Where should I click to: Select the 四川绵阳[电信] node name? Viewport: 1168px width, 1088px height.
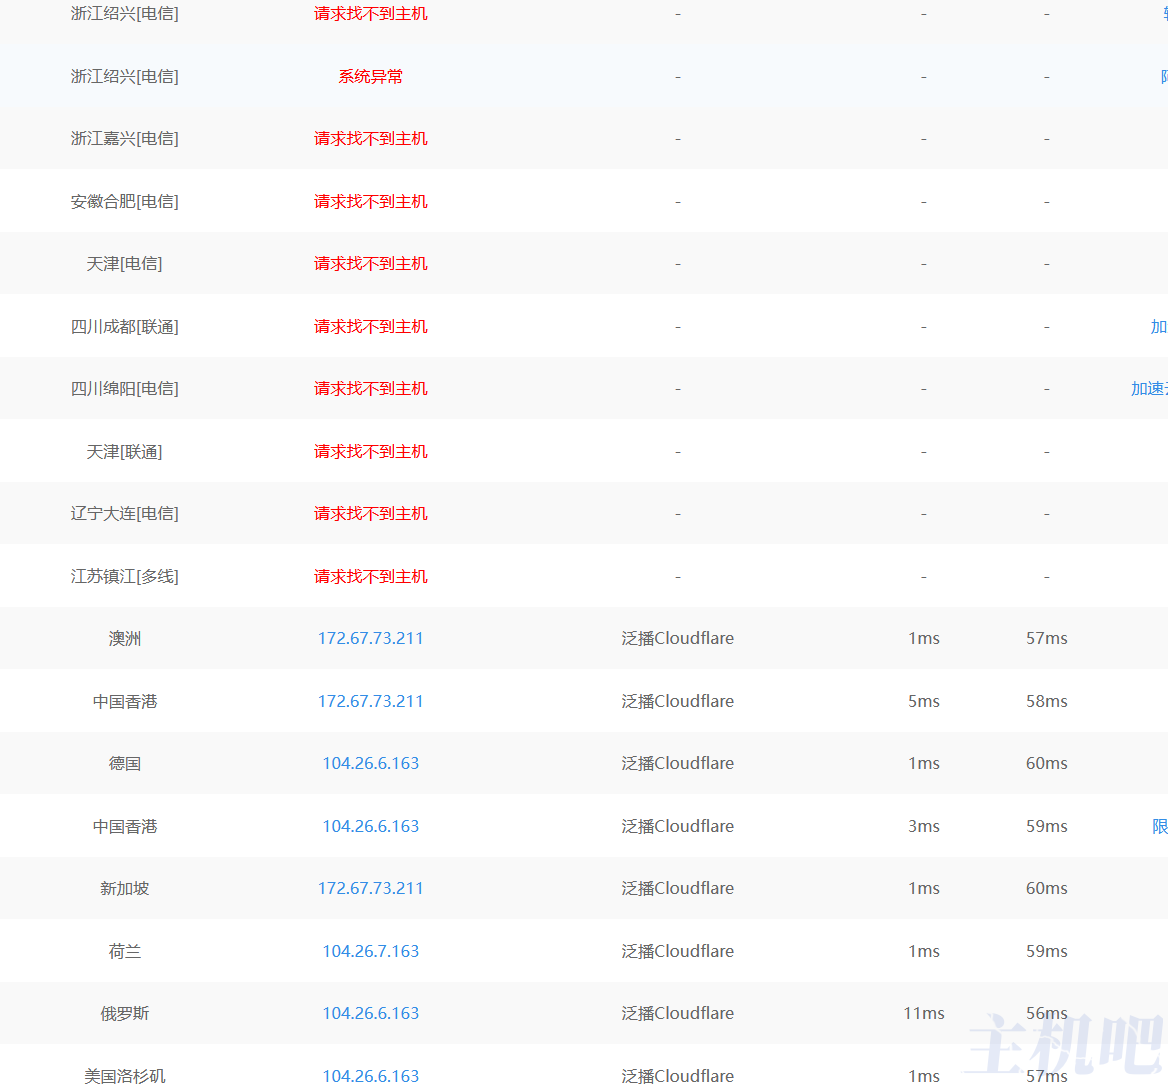point(124,389)
